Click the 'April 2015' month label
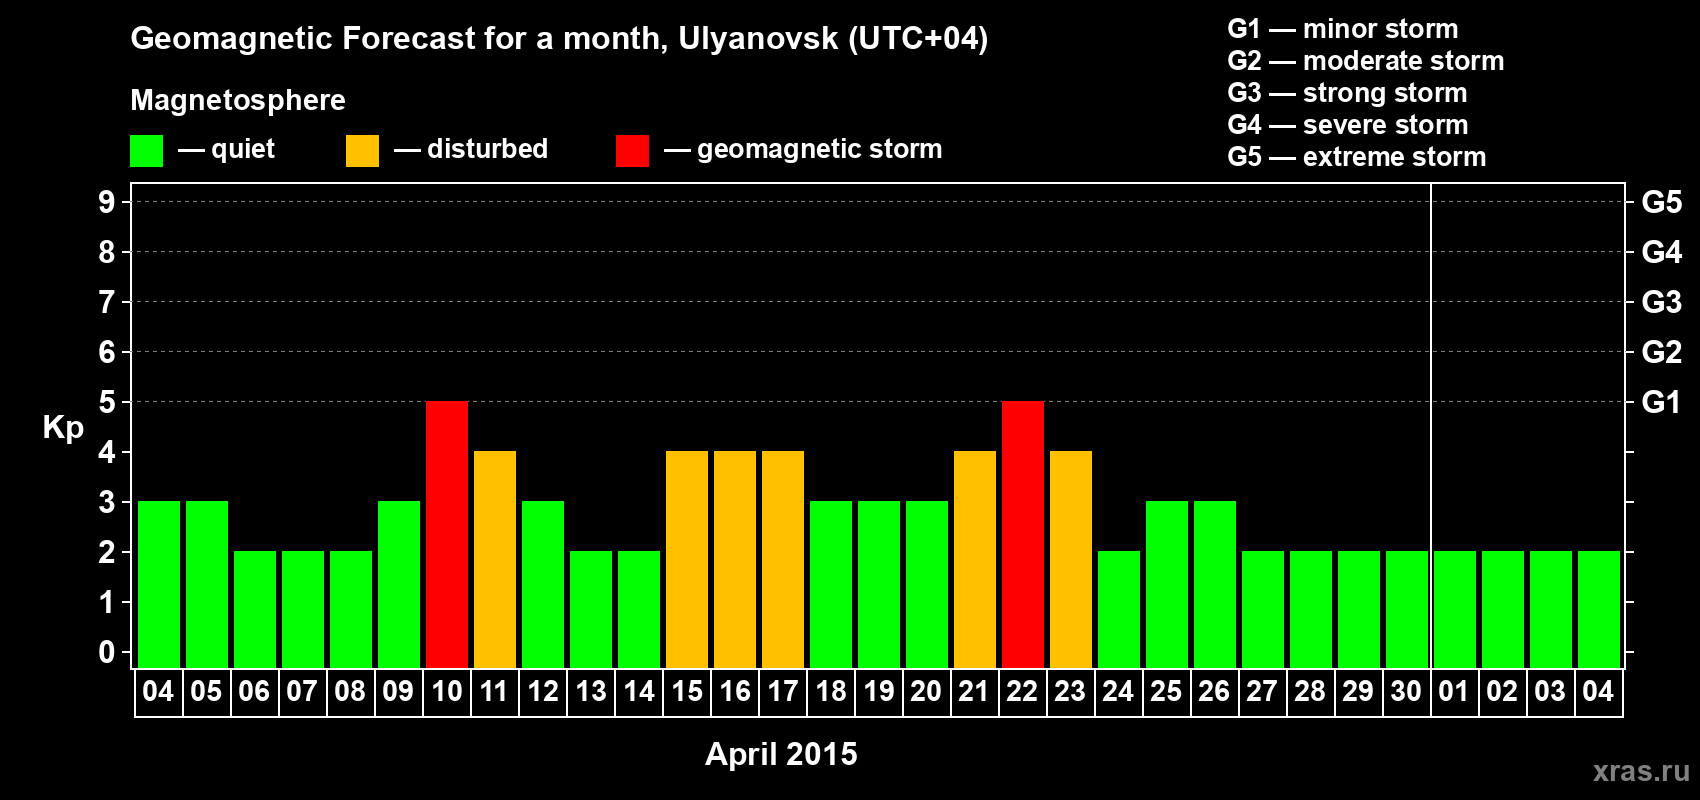Viewport: 1700px width, 800px height. pyautogui.click(x=781, y=754)
